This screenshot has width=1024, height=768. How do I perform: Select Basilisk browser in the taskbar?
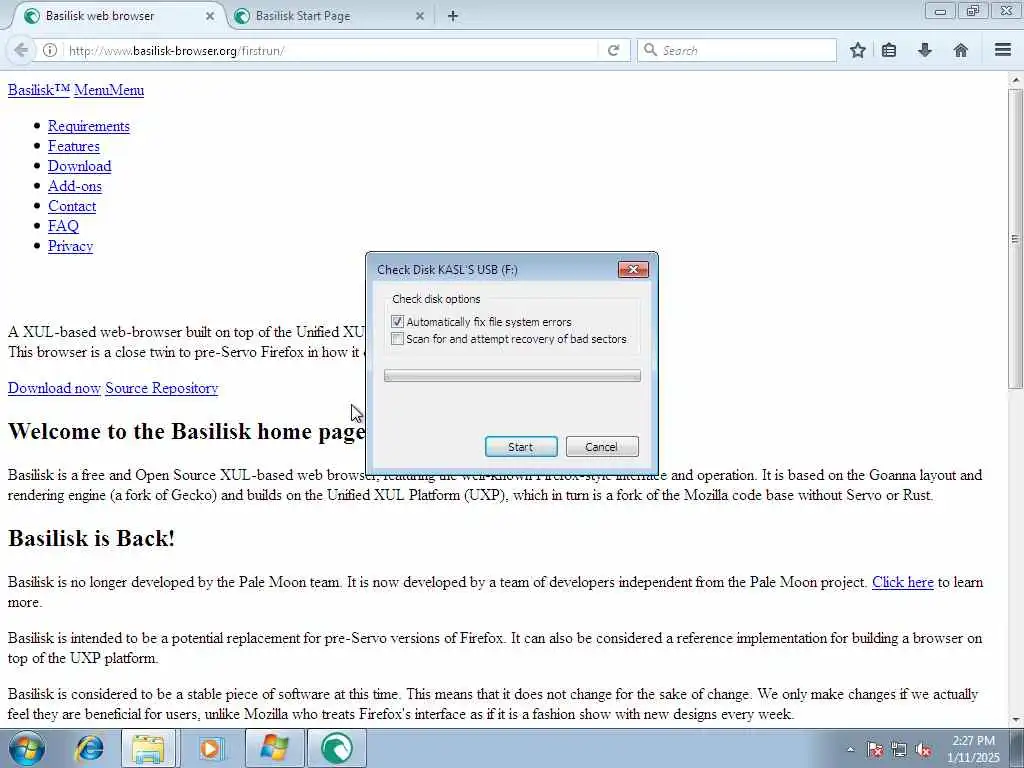point(336,748)
